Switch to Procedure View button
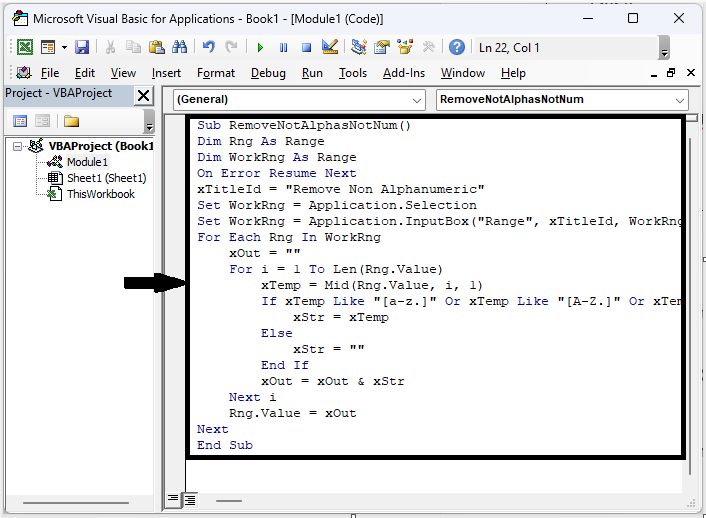 tap(173, 499)
